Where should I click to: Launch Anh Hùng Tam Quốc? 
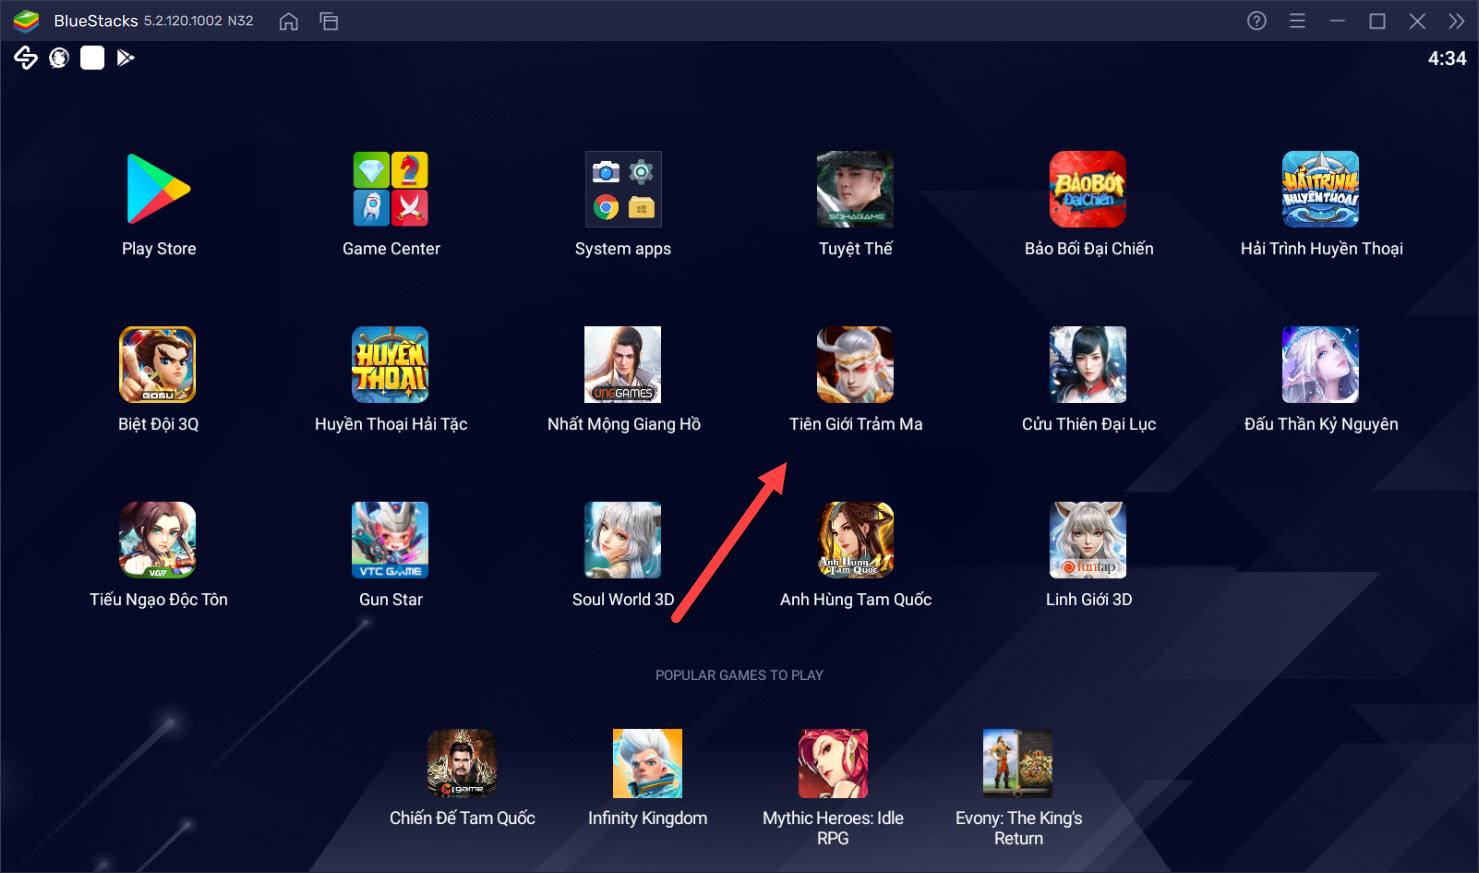pos(855,540)
